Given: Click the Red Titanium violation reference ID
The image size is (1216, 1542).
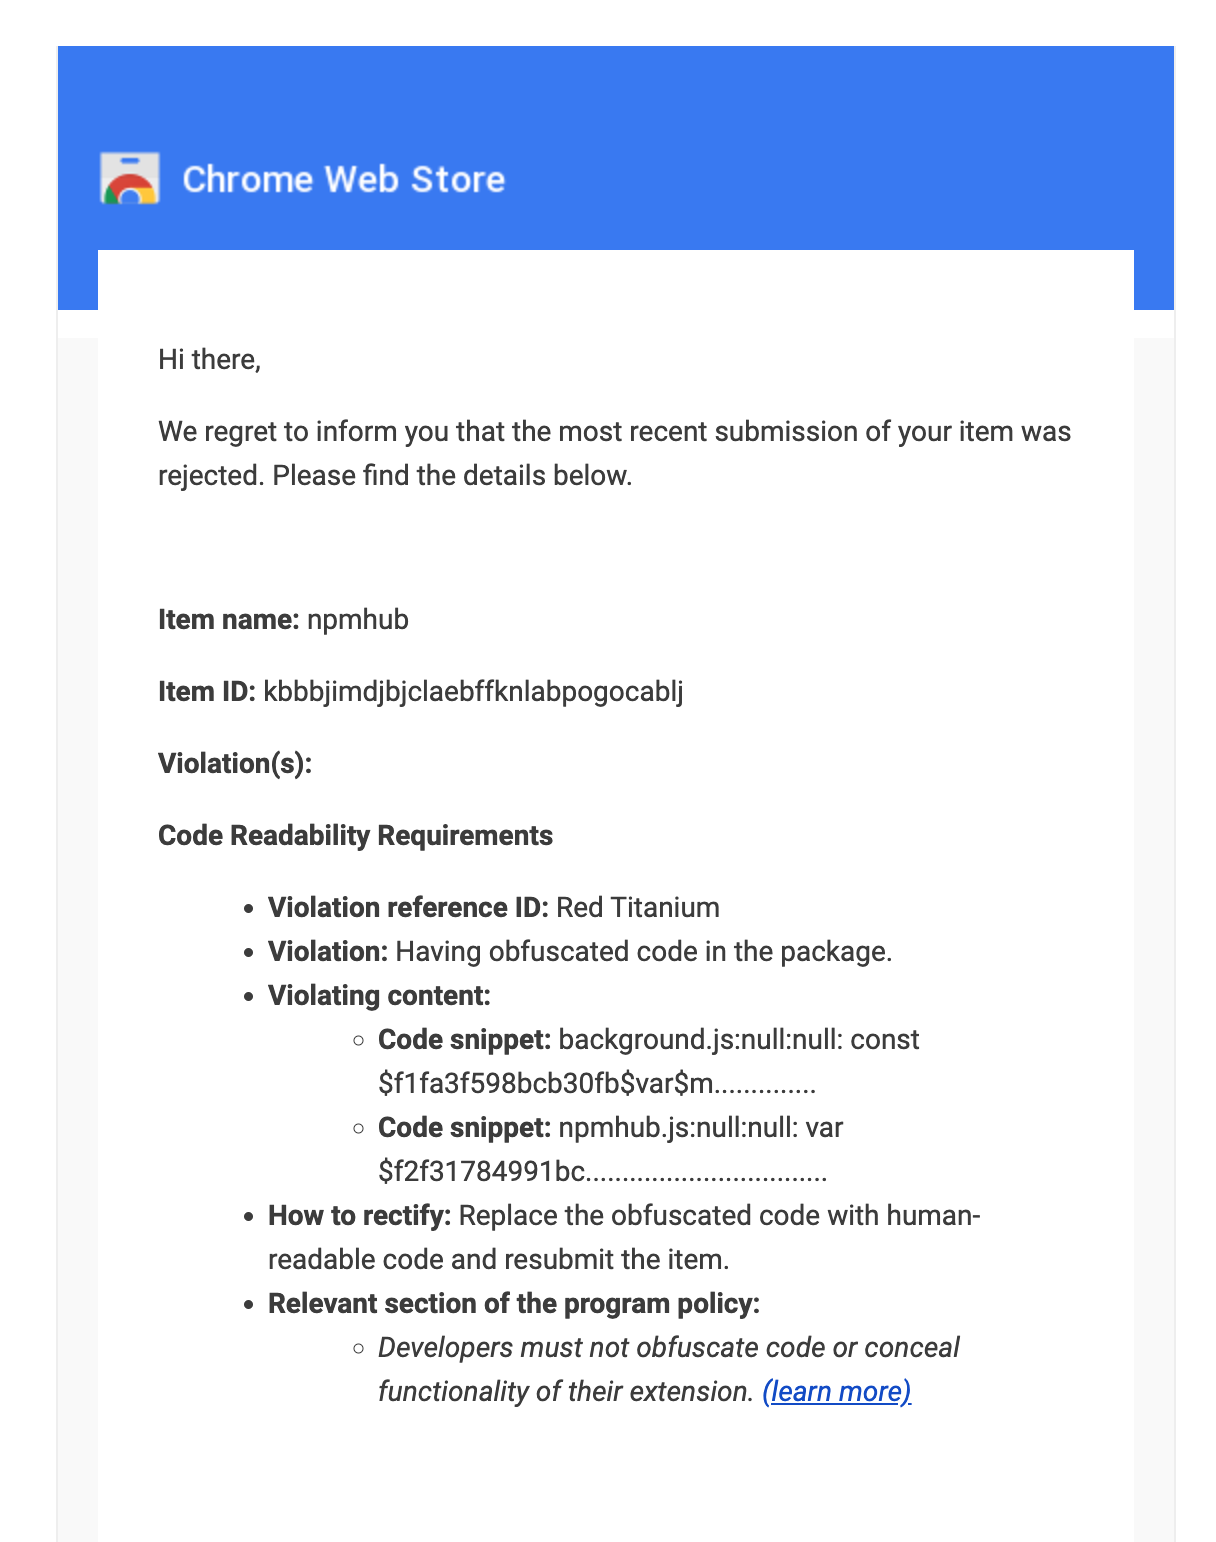Looking at the screenshot, I should pos(638,907).
